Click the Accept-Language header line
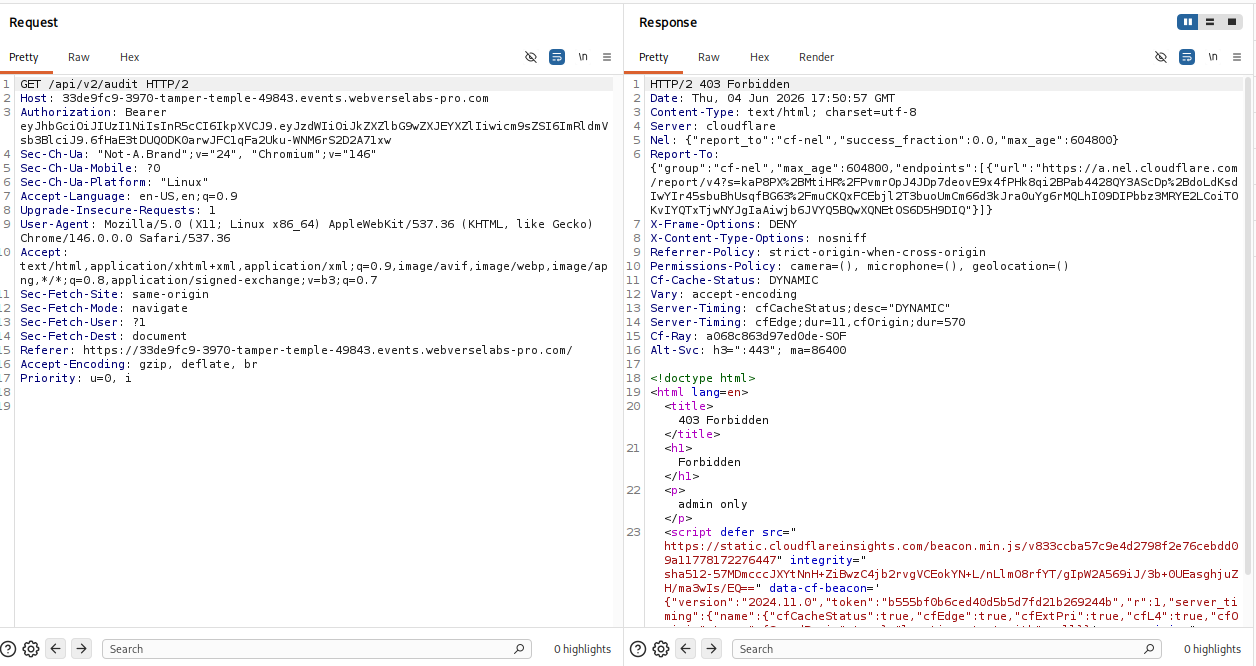The height and width of the screenshot is (666, 1256). [129, 196]
